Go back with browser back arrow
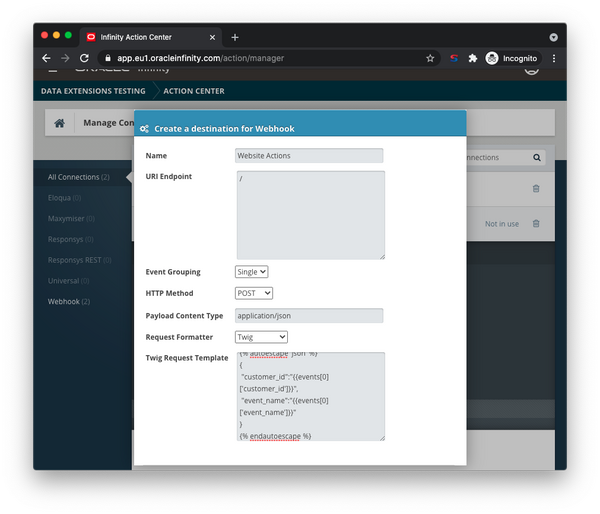The width and height of the screenshot is (600, 514). (x=46, y=58)
